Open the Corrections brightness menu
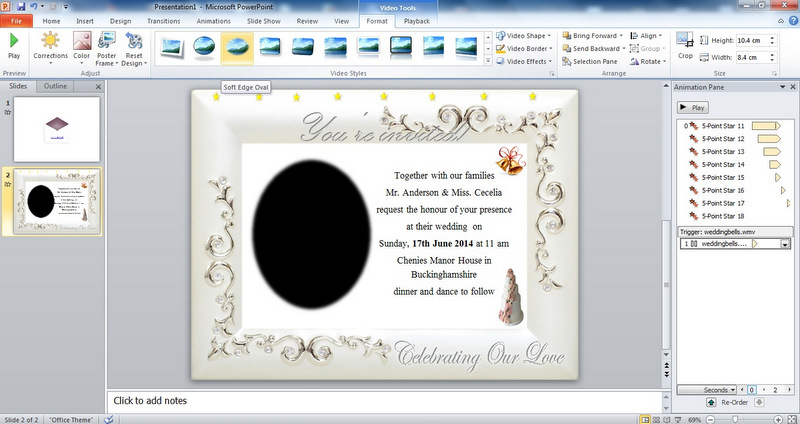 pyautogui.click(x=50, y=47)
